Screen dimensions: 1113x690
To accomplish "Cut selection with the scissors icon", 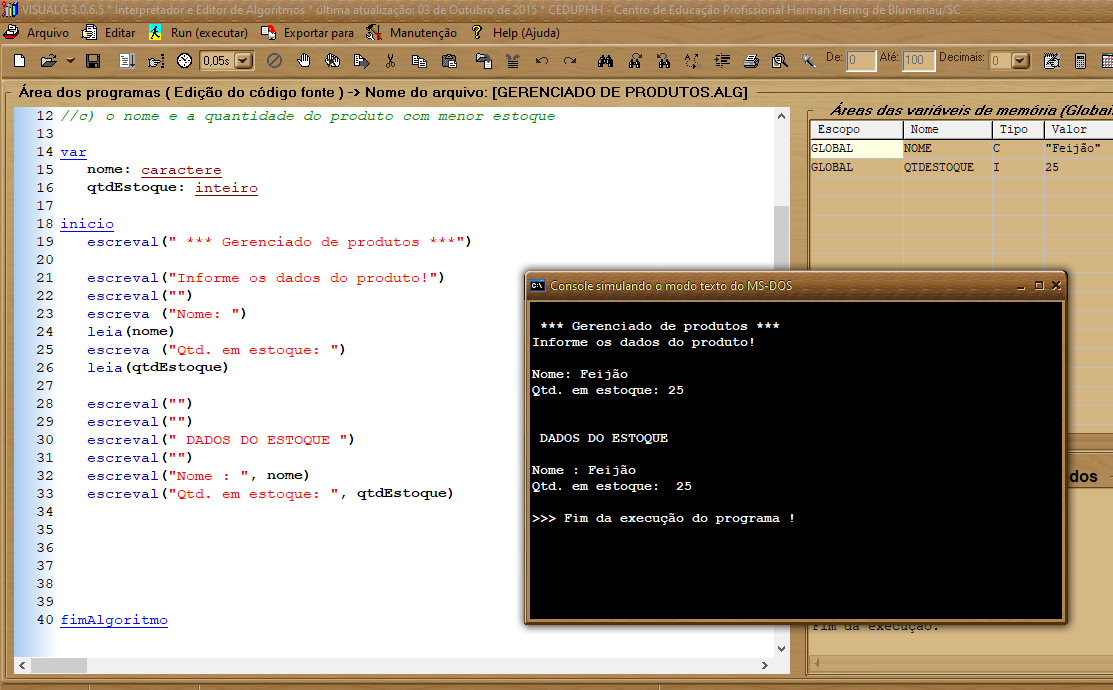I will pos(390,61).
